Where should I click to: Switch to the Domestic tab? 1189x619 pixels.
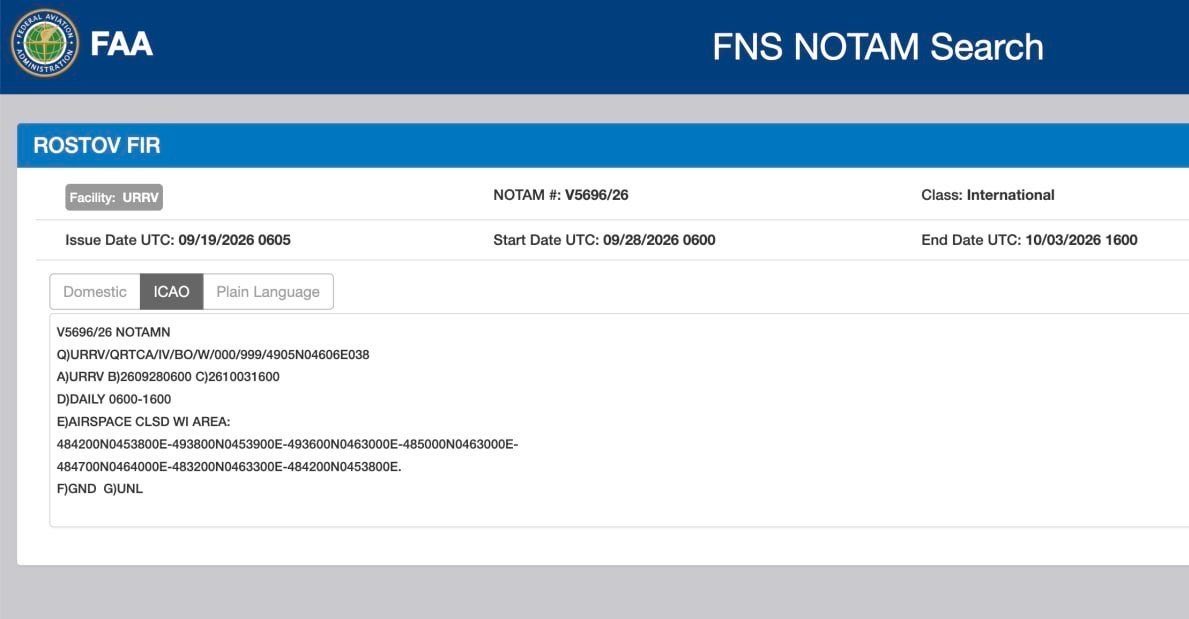(x=95, y=291)
